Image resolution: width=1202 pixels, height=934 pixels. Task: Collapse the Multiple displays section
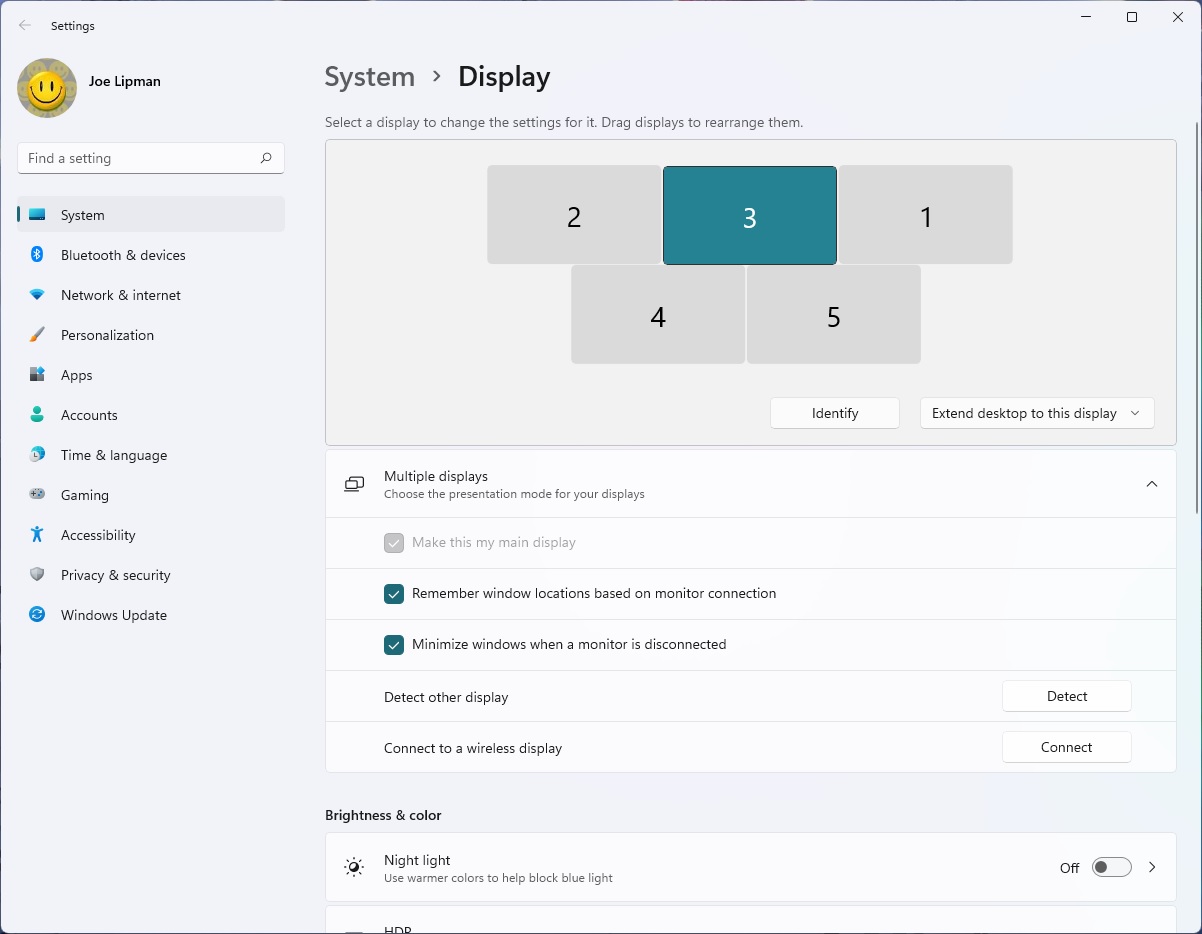tap(1151, 484)
